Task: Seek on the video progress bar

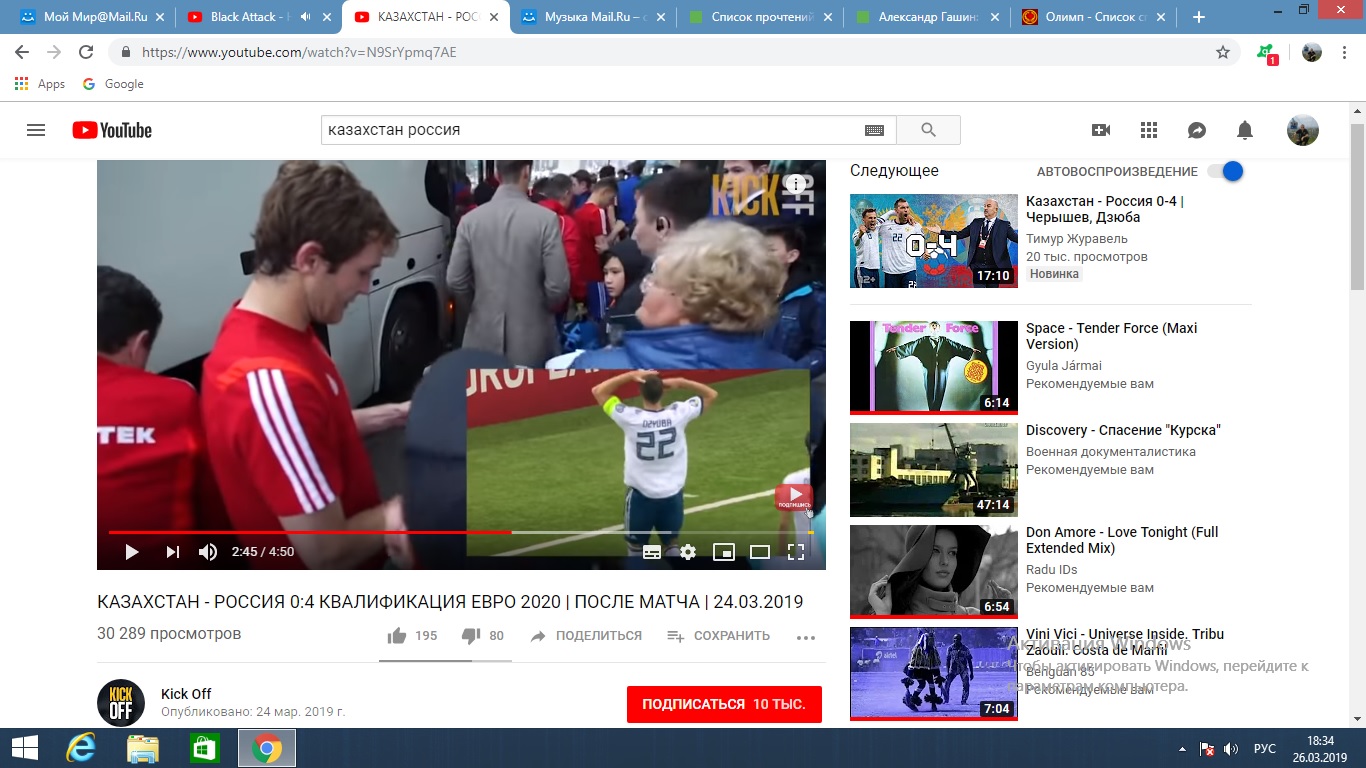Action: [461, 532]
